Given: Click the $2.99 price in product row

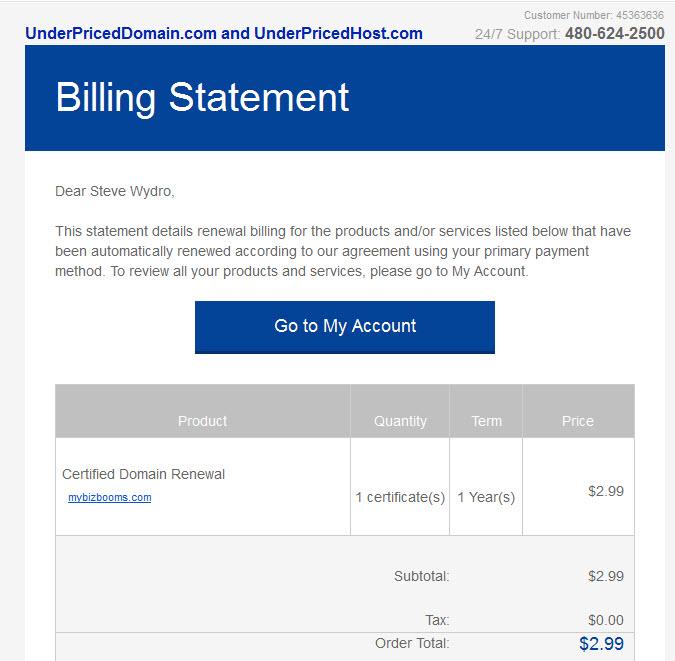Looking at the screenshot, I should [x=606, y=491].
